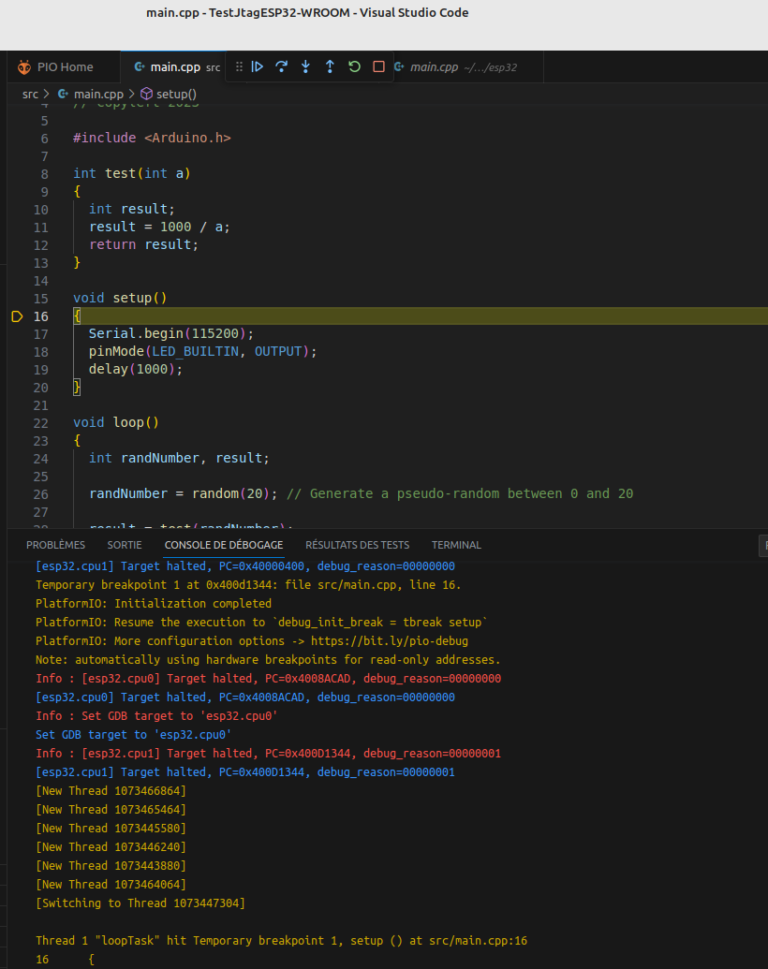
Task: Click the Step Out debug icon
Action: point(330,67)
